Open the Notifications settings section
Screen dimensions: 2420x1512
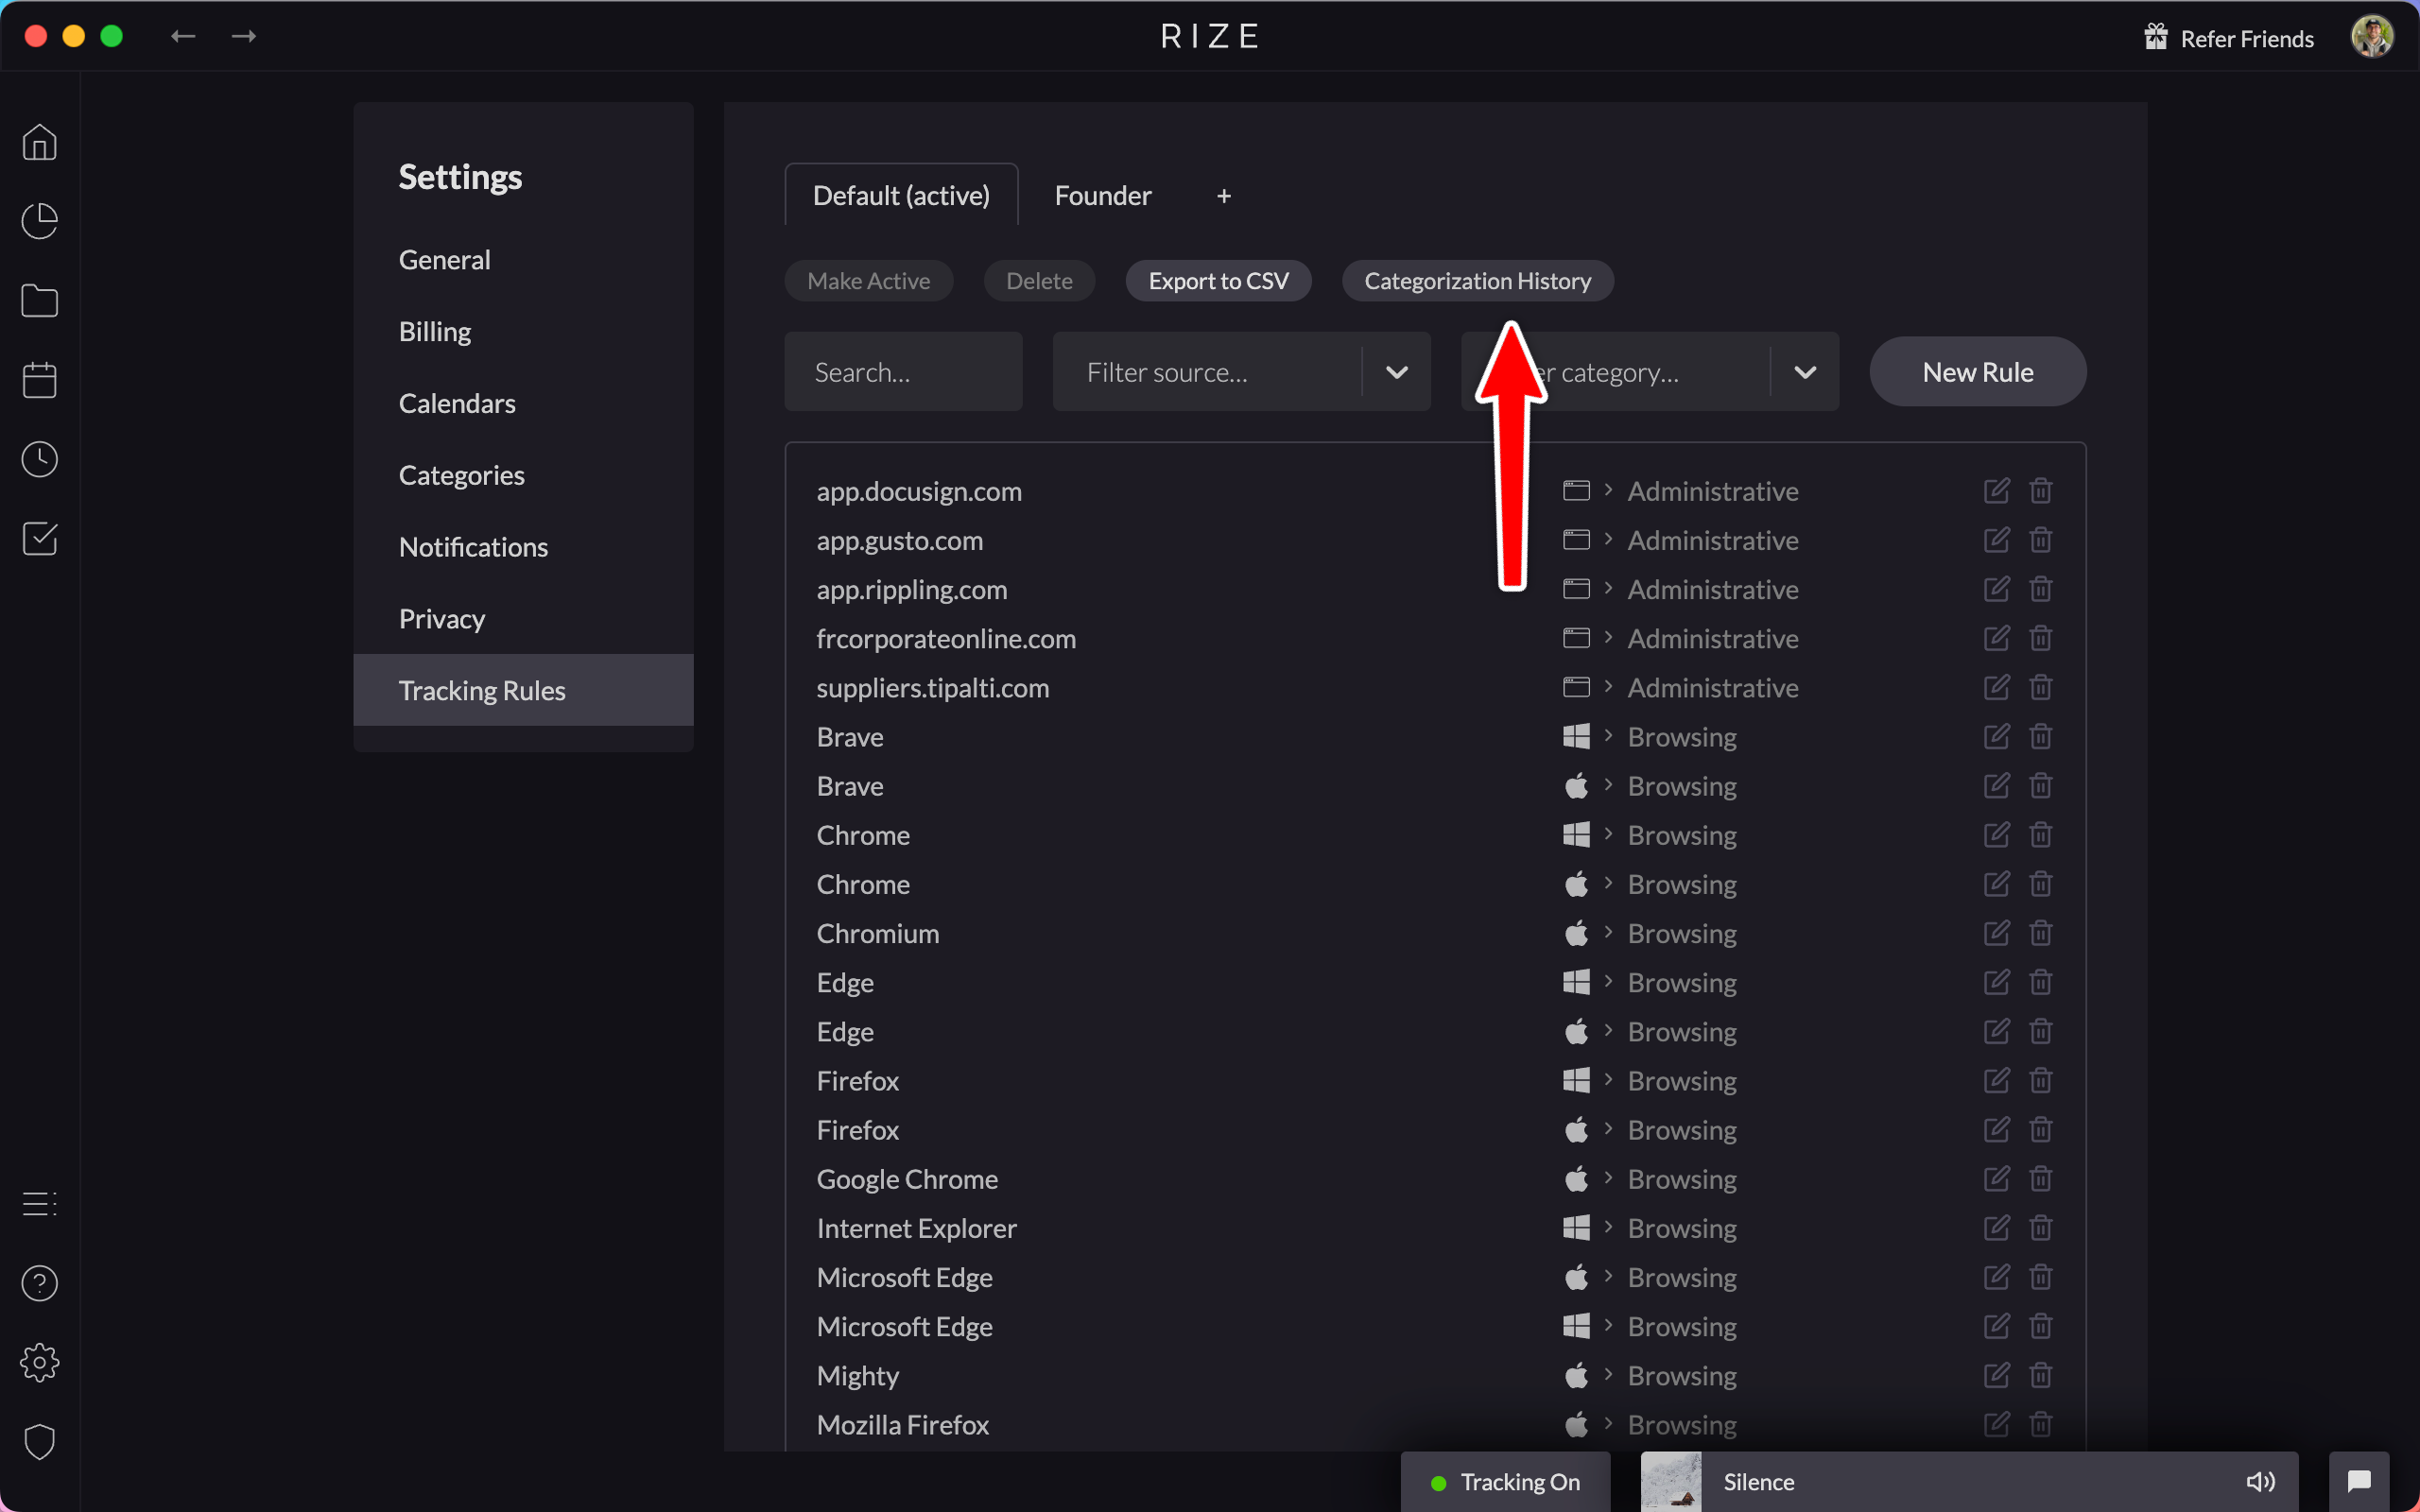tap(523, 547)
